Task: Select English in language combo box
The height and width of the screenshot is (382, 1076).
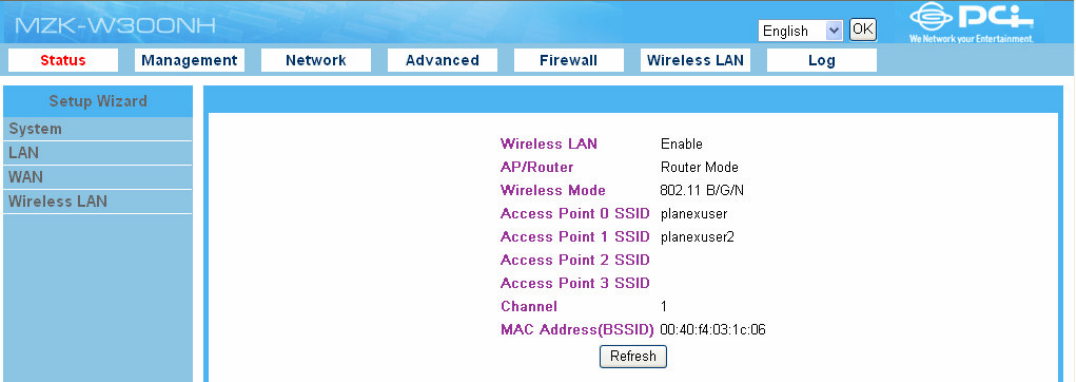Action: [x=800, y=31]
